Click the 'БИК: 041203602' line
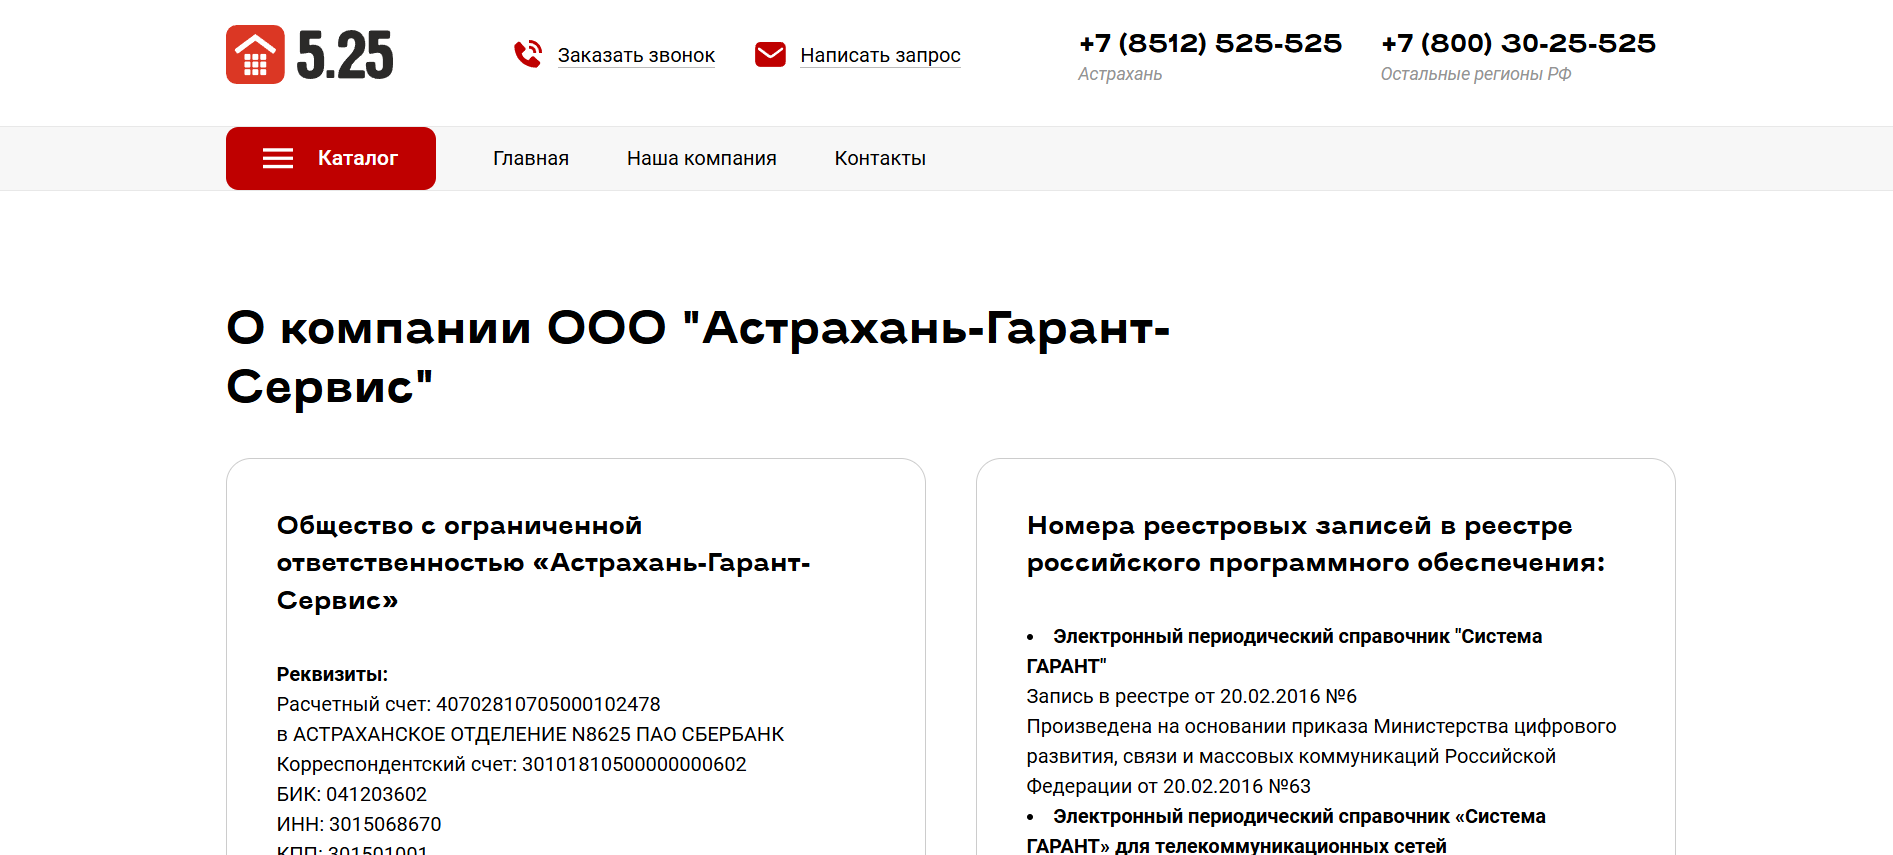The width and height of the screenshot is (1893, 855). (352, 794)
